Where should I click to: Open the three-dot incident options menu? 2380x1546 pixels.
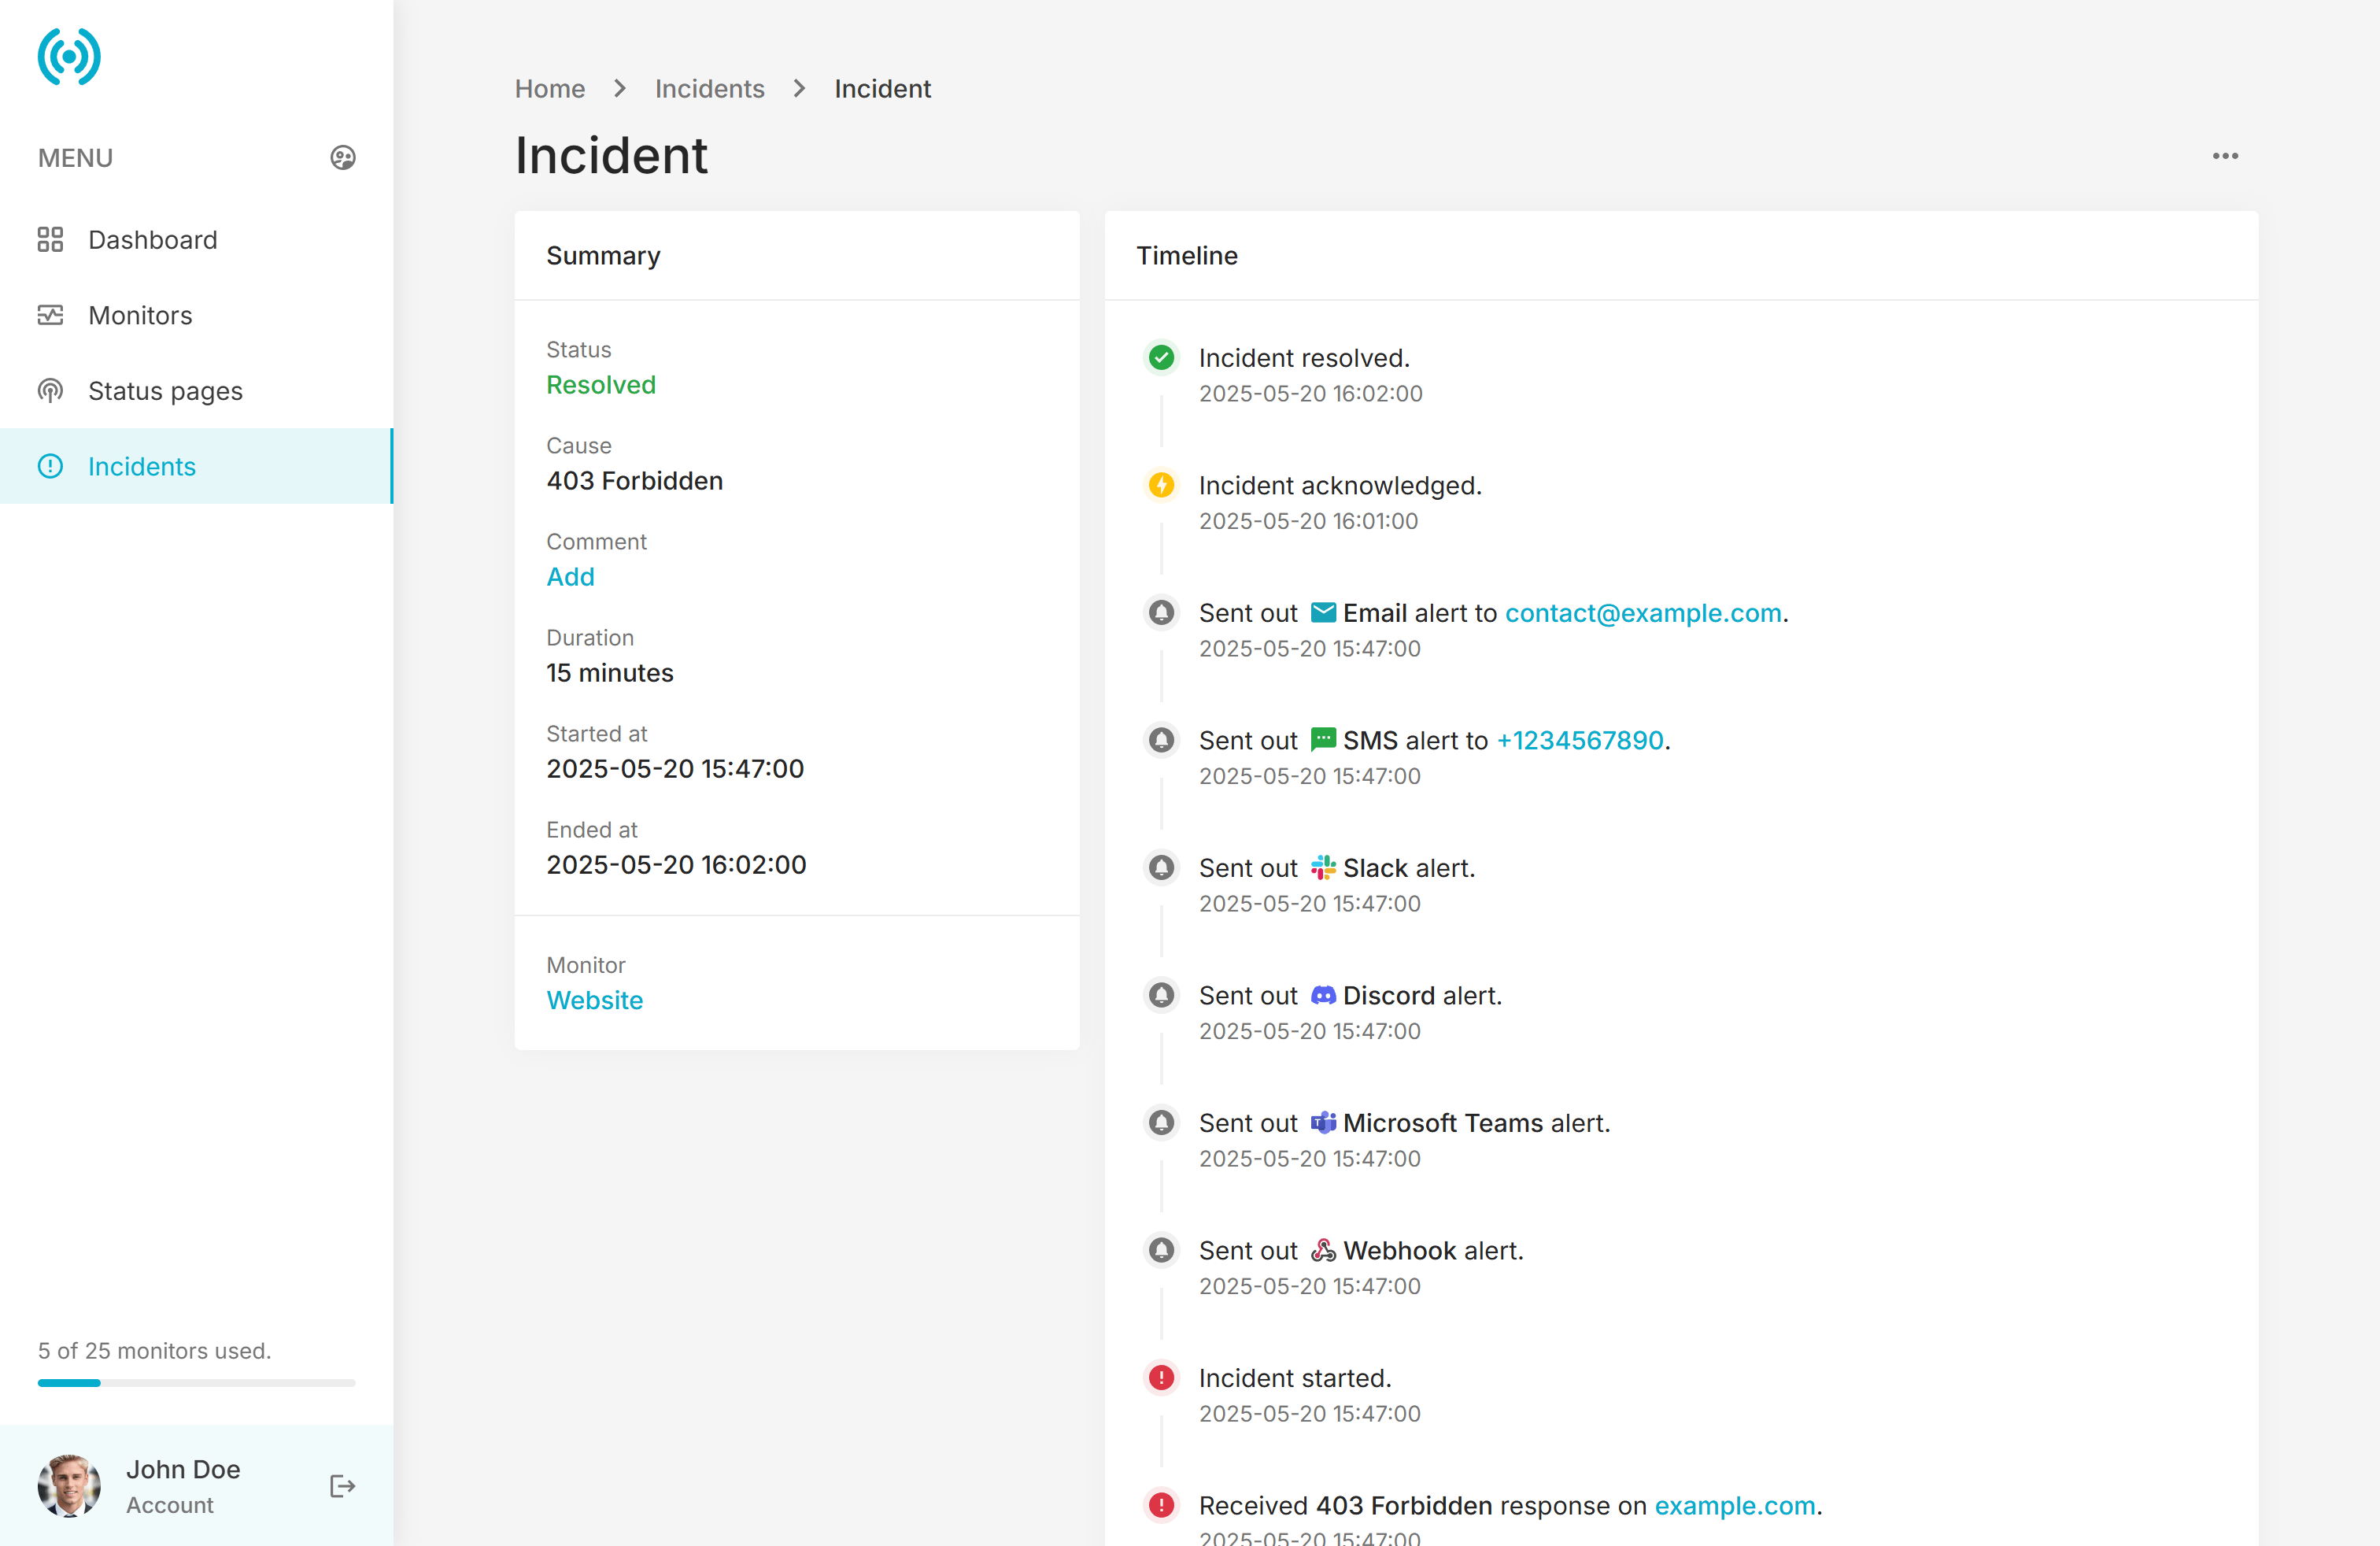(2225, 156)
